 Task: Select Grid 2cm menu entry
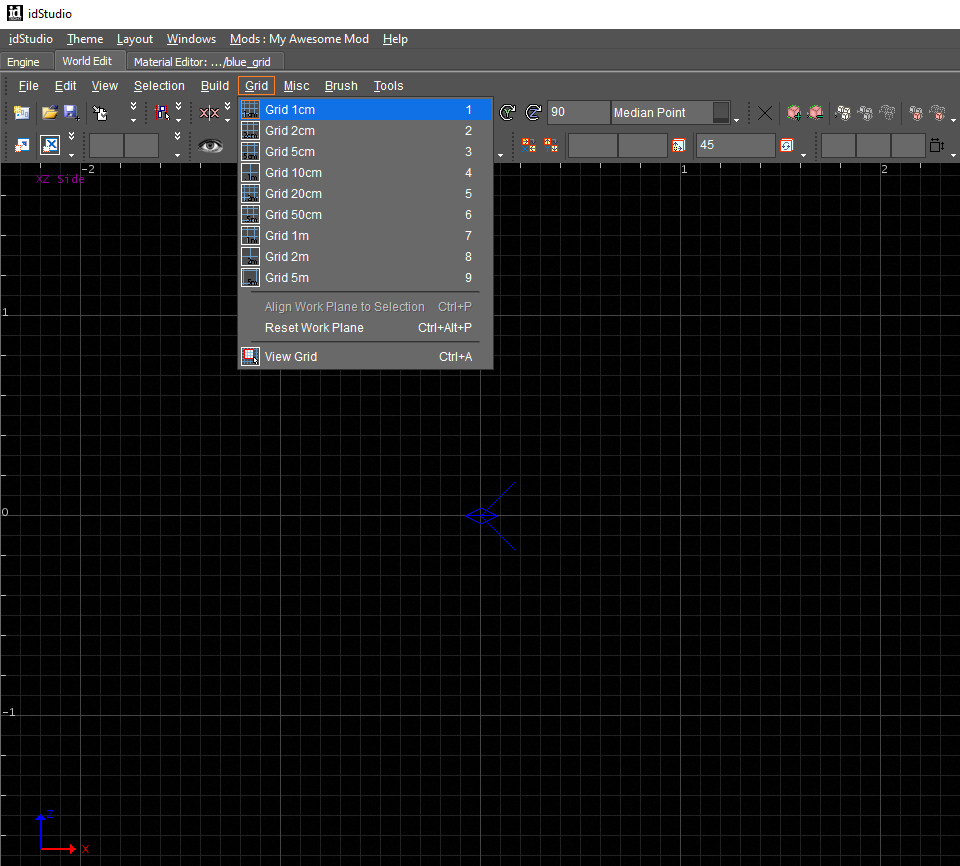366,130
